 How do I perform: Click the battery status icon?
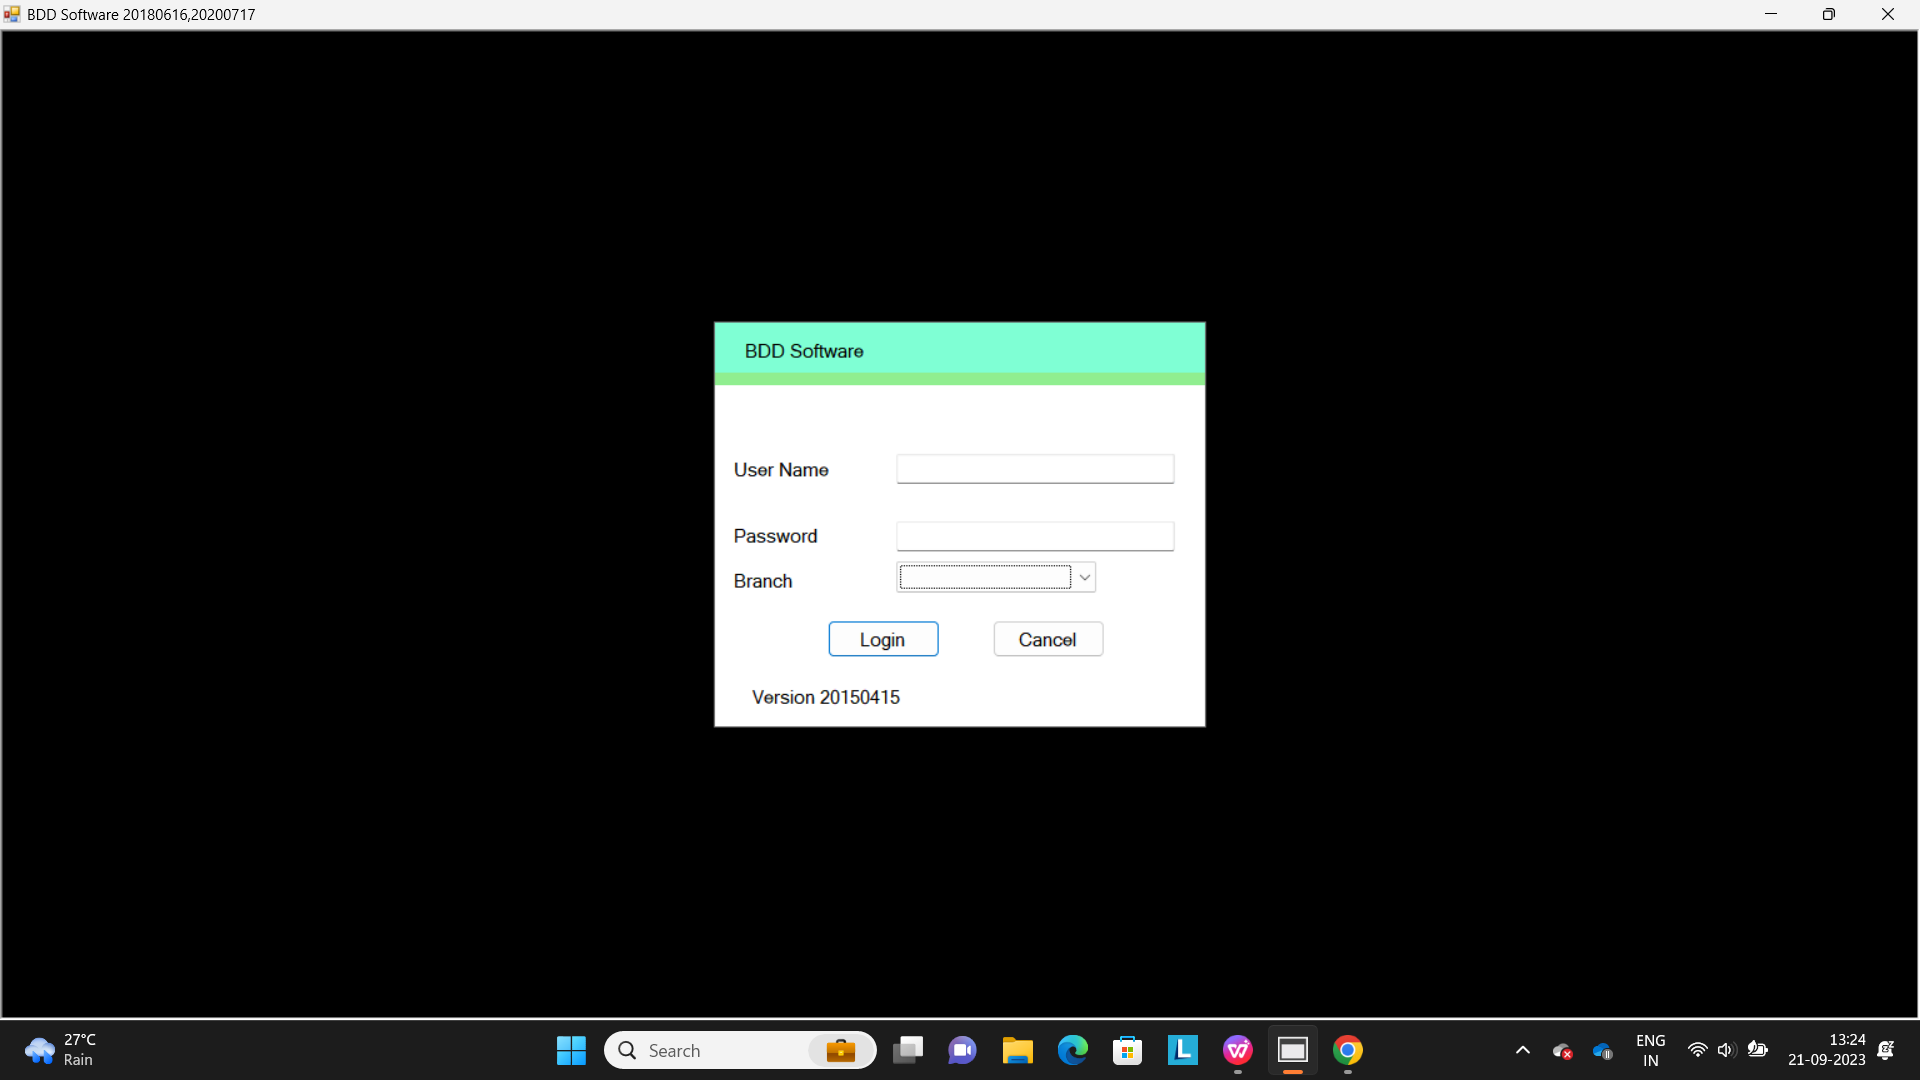[1757, 1050]
